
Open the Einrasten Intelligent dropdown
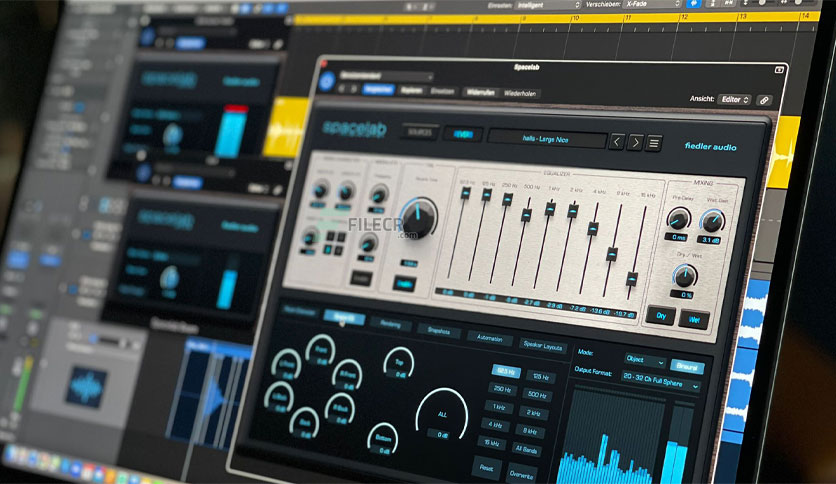click(x=548, y=5)
